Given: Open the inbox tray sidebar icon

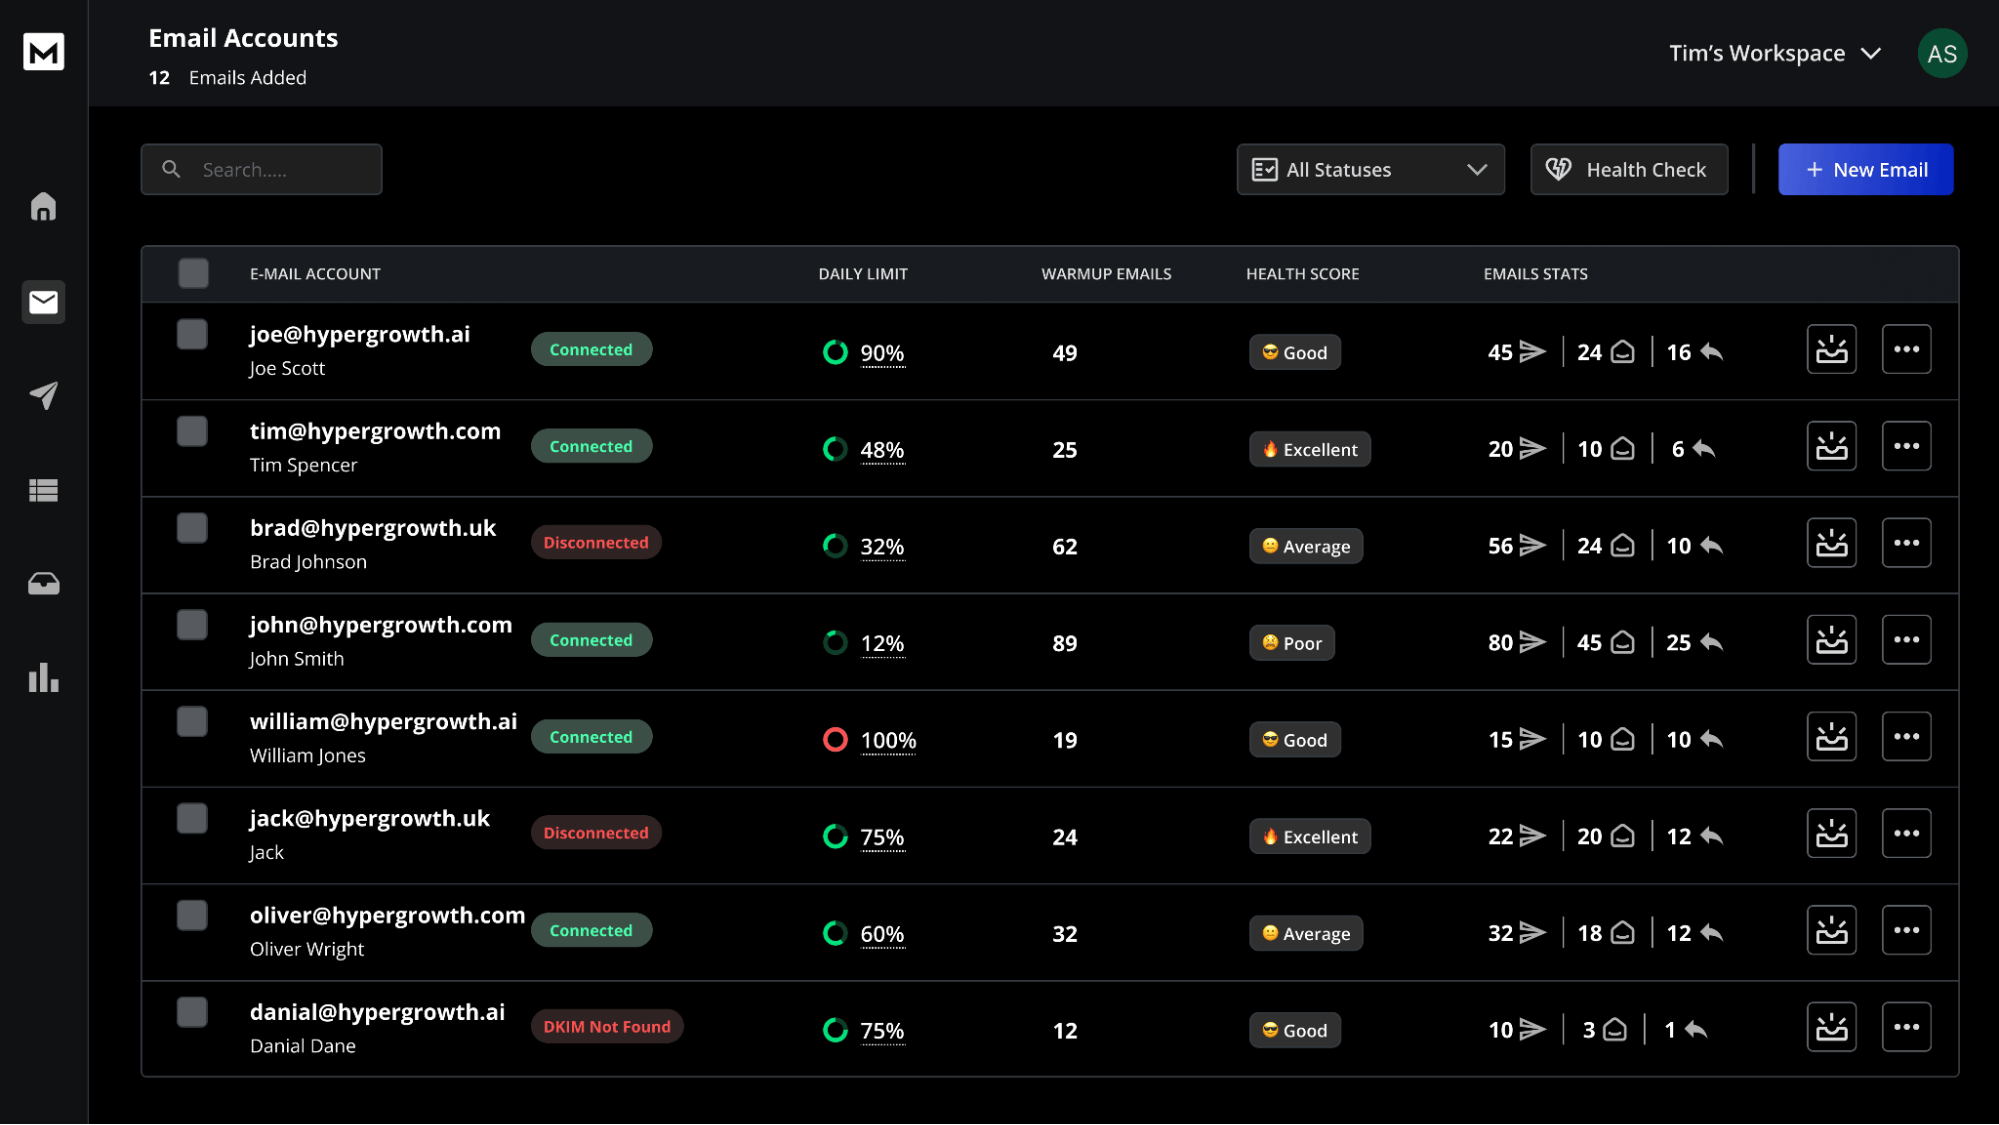Looking at the screenshot, I should pyautogui.click(x=43, y=583).
